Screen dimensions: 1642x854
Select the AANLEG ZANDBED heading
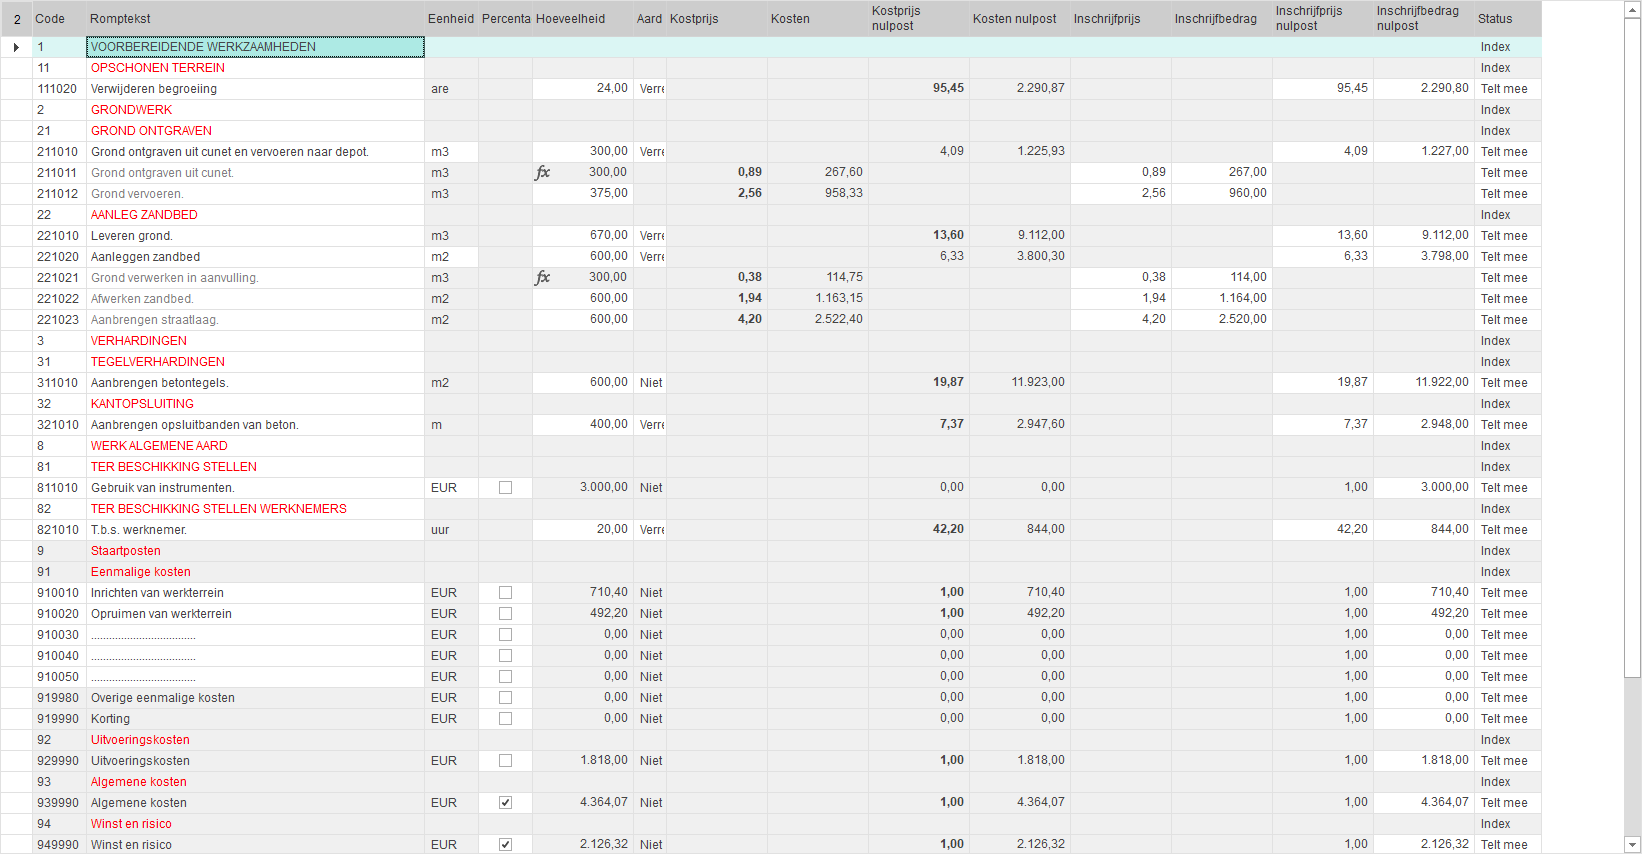[x=144, y=215]
